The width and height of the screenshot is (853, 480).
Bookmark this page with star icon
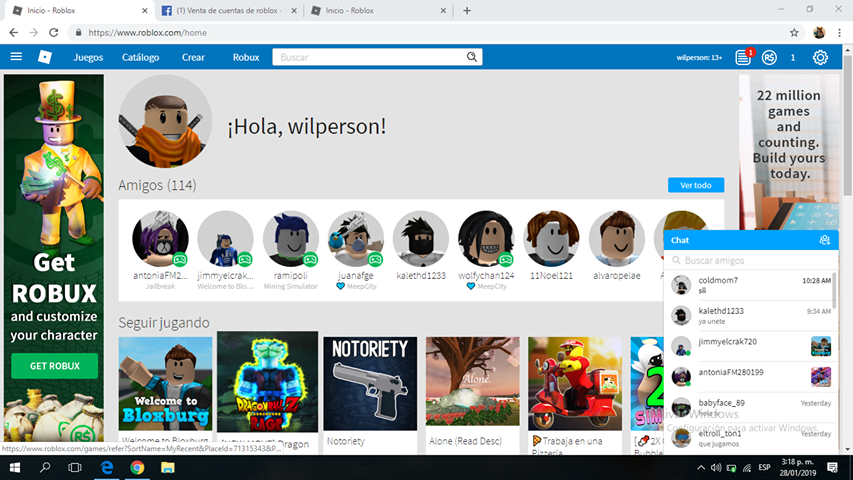coord(794,33)
